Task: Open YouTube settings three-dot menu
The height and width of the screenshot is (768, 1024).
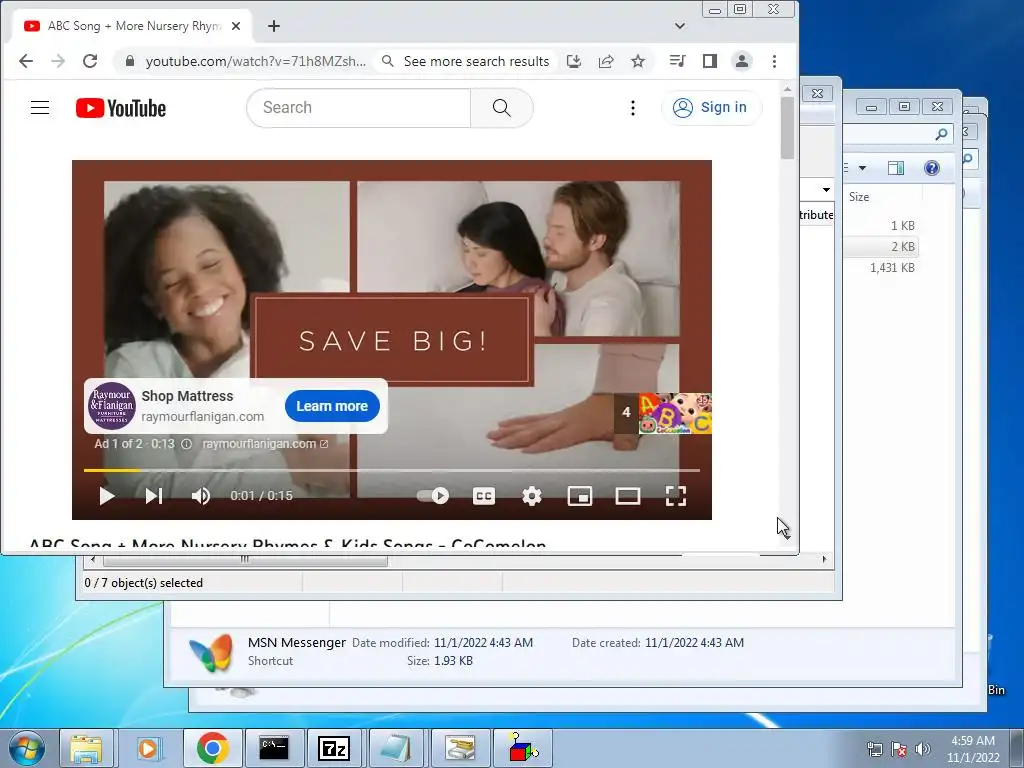Action: pos(633,108)
